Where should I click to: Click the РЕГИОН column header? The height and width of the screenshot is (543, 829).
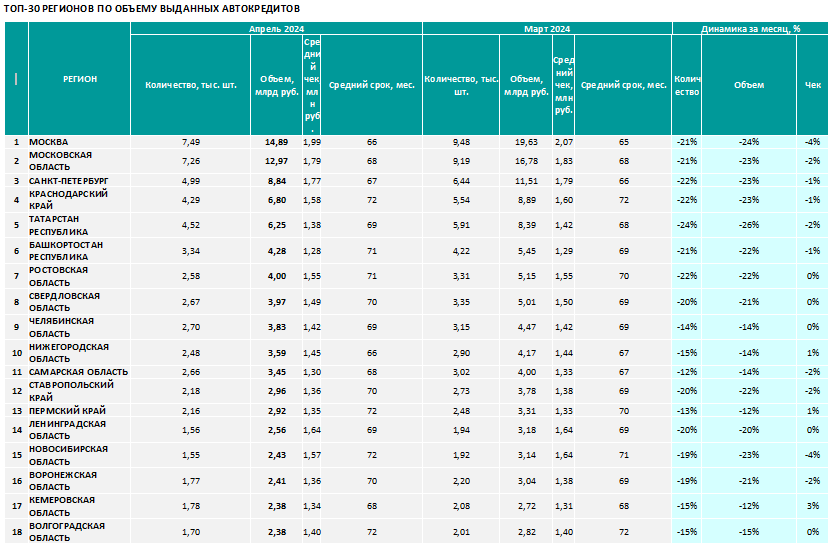click(x=80, y=79)
